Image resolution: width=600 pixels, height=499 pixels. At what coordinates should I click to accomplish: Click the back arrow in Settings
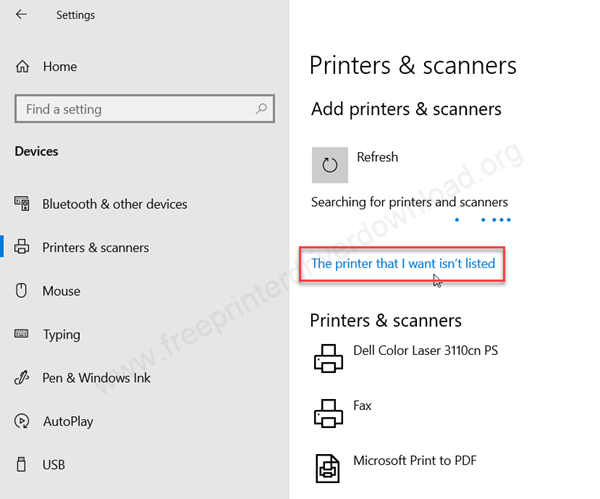(22, 15)
